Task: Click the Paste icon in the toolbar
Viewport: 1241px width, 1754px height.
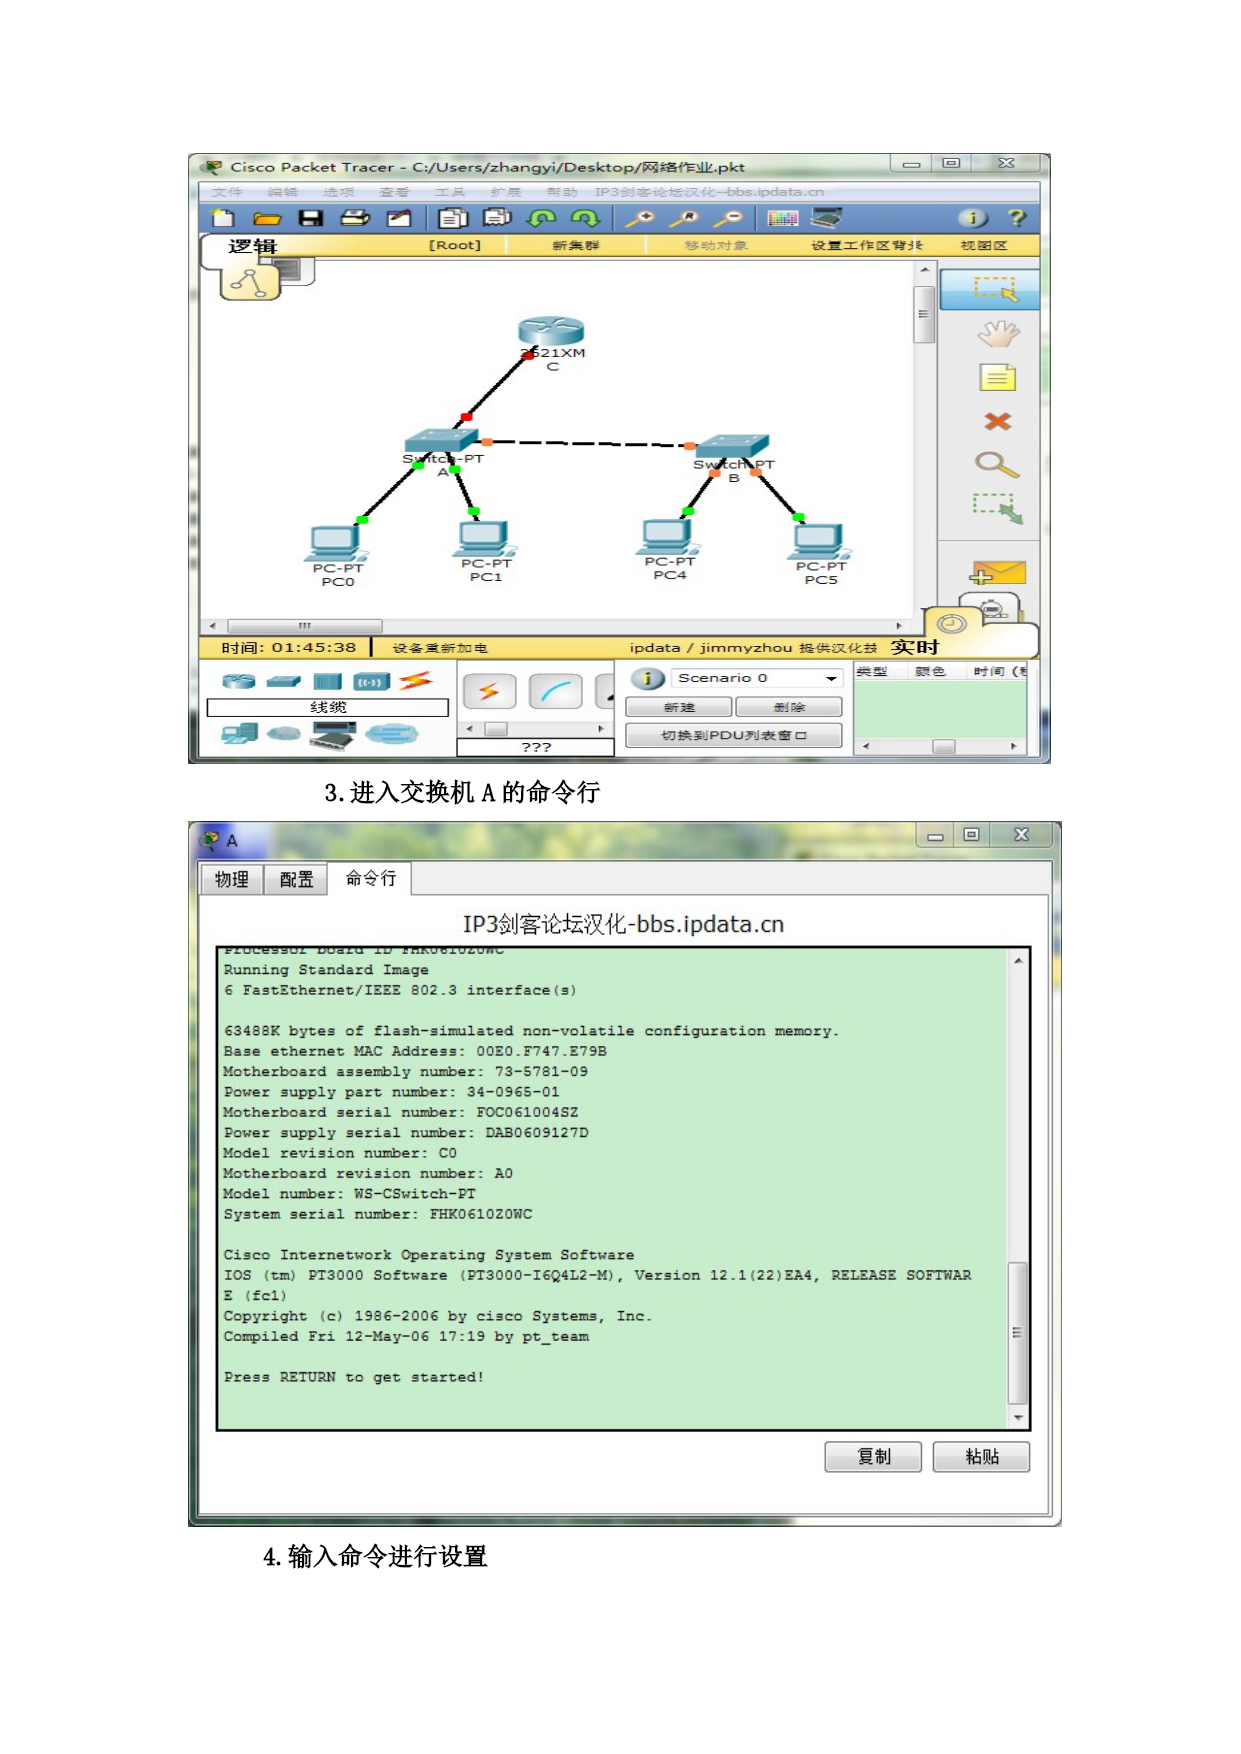Action: coord(497,218)
